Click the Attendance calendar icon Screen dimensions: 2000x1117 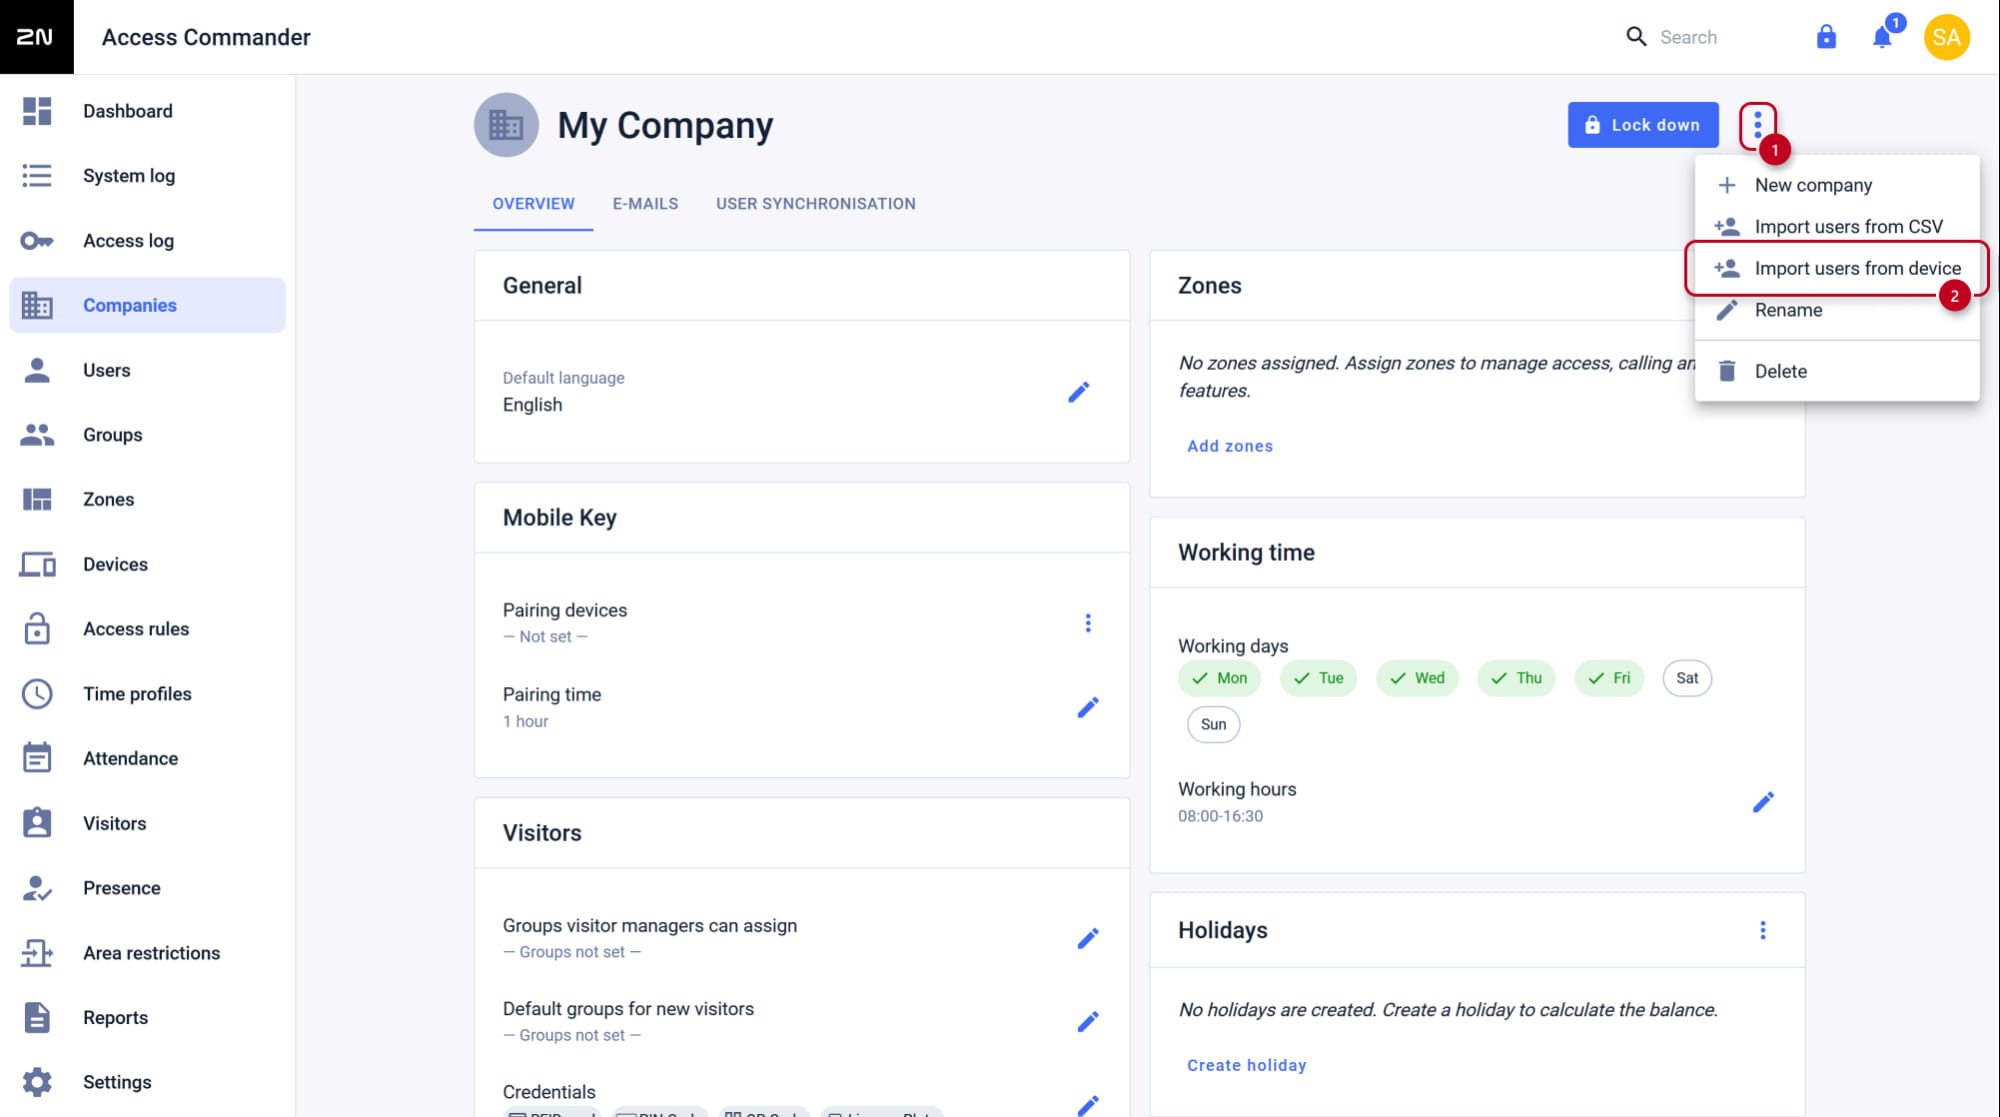(37, 758)
